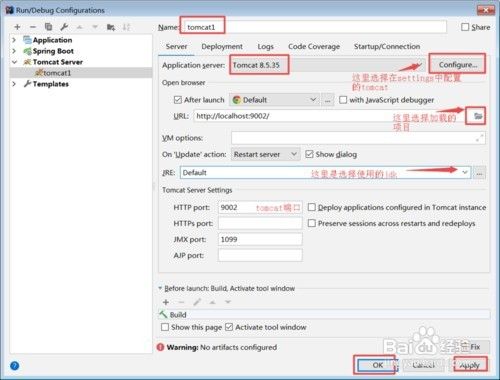Screen dimensions: 500x380
Task: Switch to Code Coverage tab
Action: pos(314,47)
